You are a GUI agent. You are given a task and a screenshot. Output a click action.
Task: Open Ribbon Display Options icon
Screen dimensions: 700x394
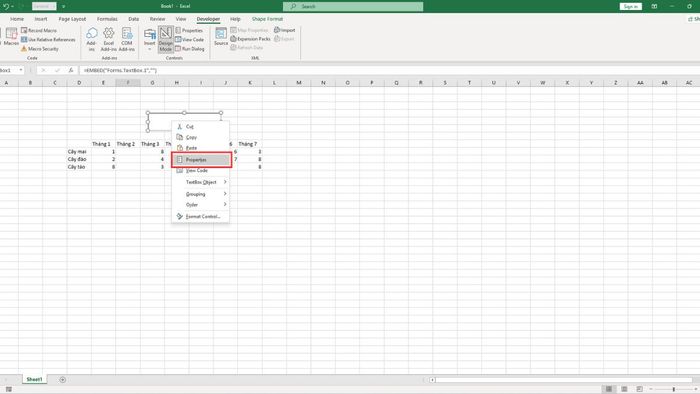654,6
